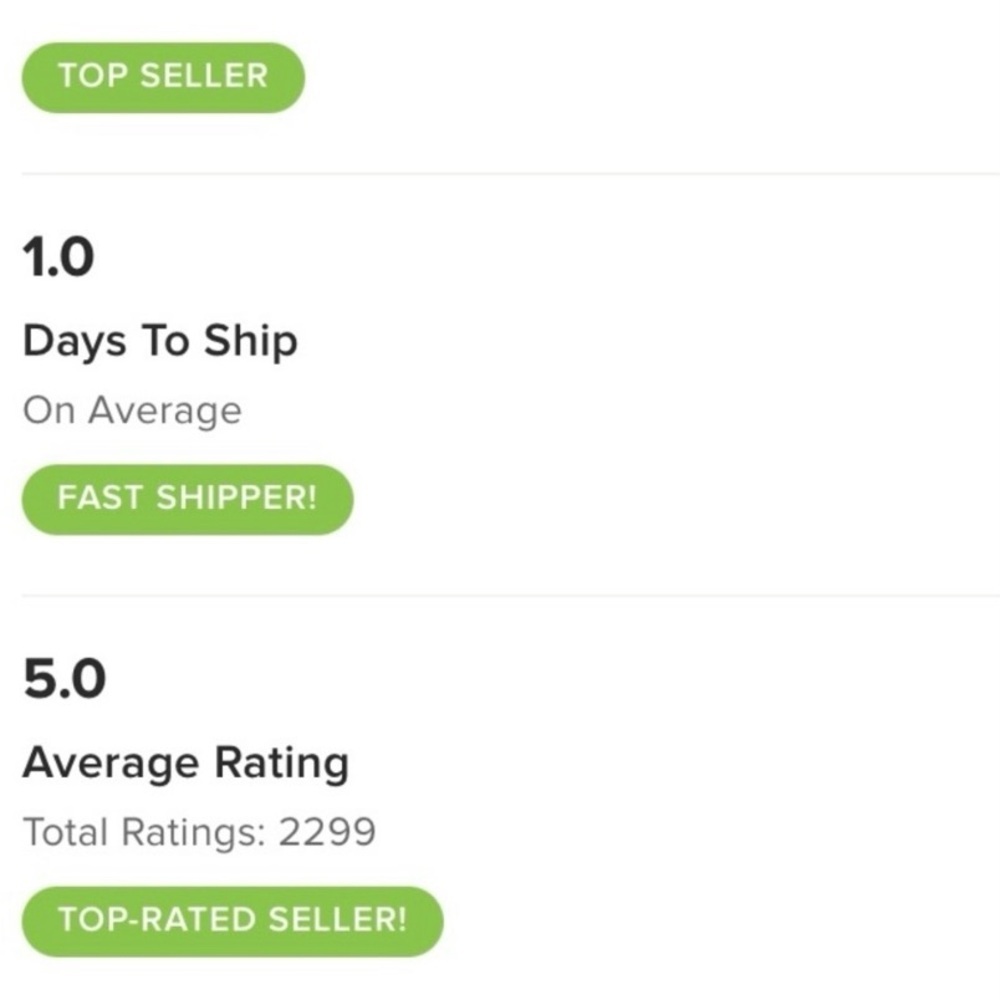Click the 1.0 days value
Viewport: 1000px width, 1000px height.
(x=58, y=258)
